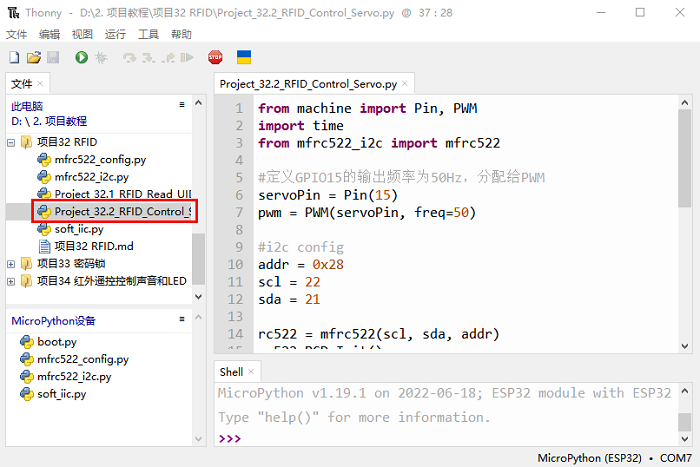Collapse the 项目32 RFID folder
700x467 pixels.
click(x=12, y=142)
